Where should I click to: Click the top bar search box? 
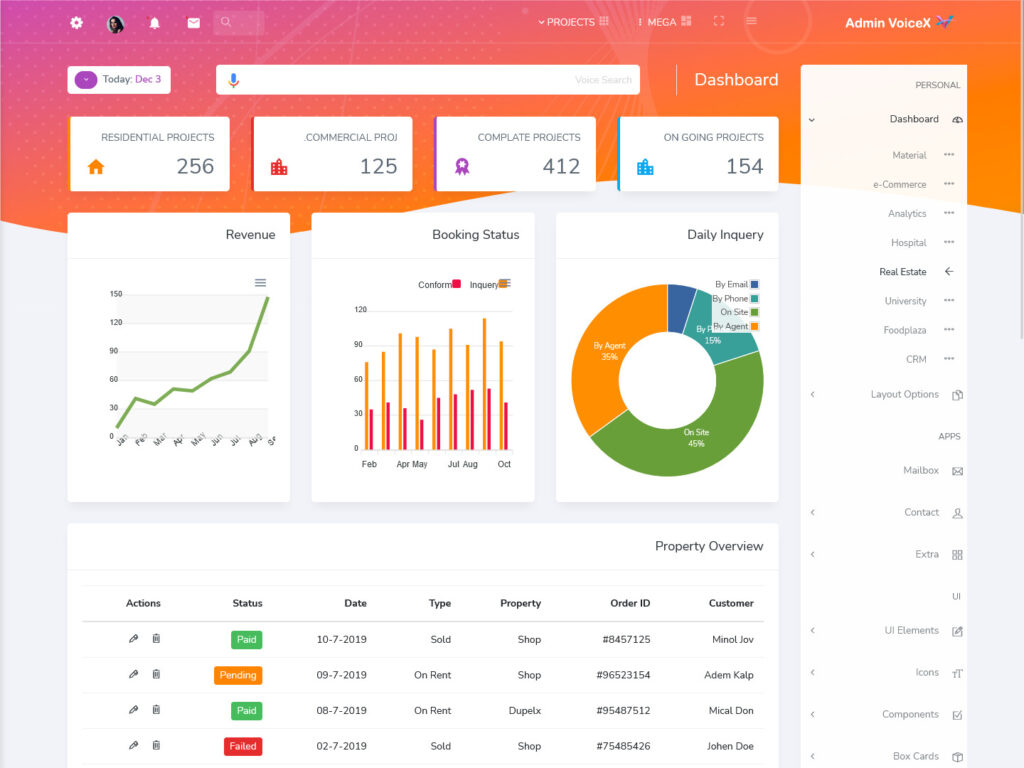239,22
